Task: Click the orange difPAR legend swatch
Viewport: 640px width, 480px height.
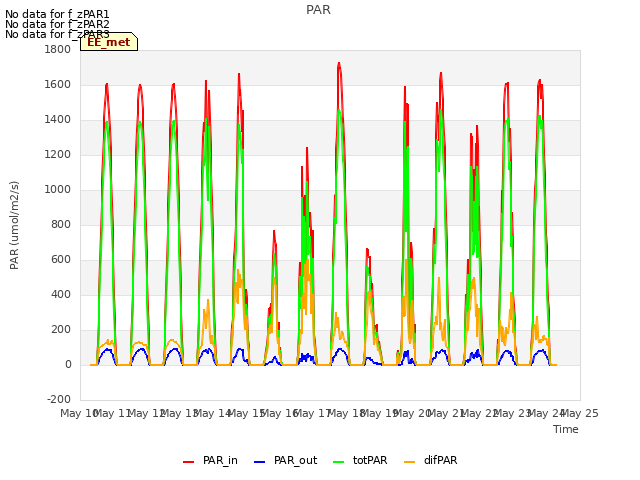Action: pos(409,462)
